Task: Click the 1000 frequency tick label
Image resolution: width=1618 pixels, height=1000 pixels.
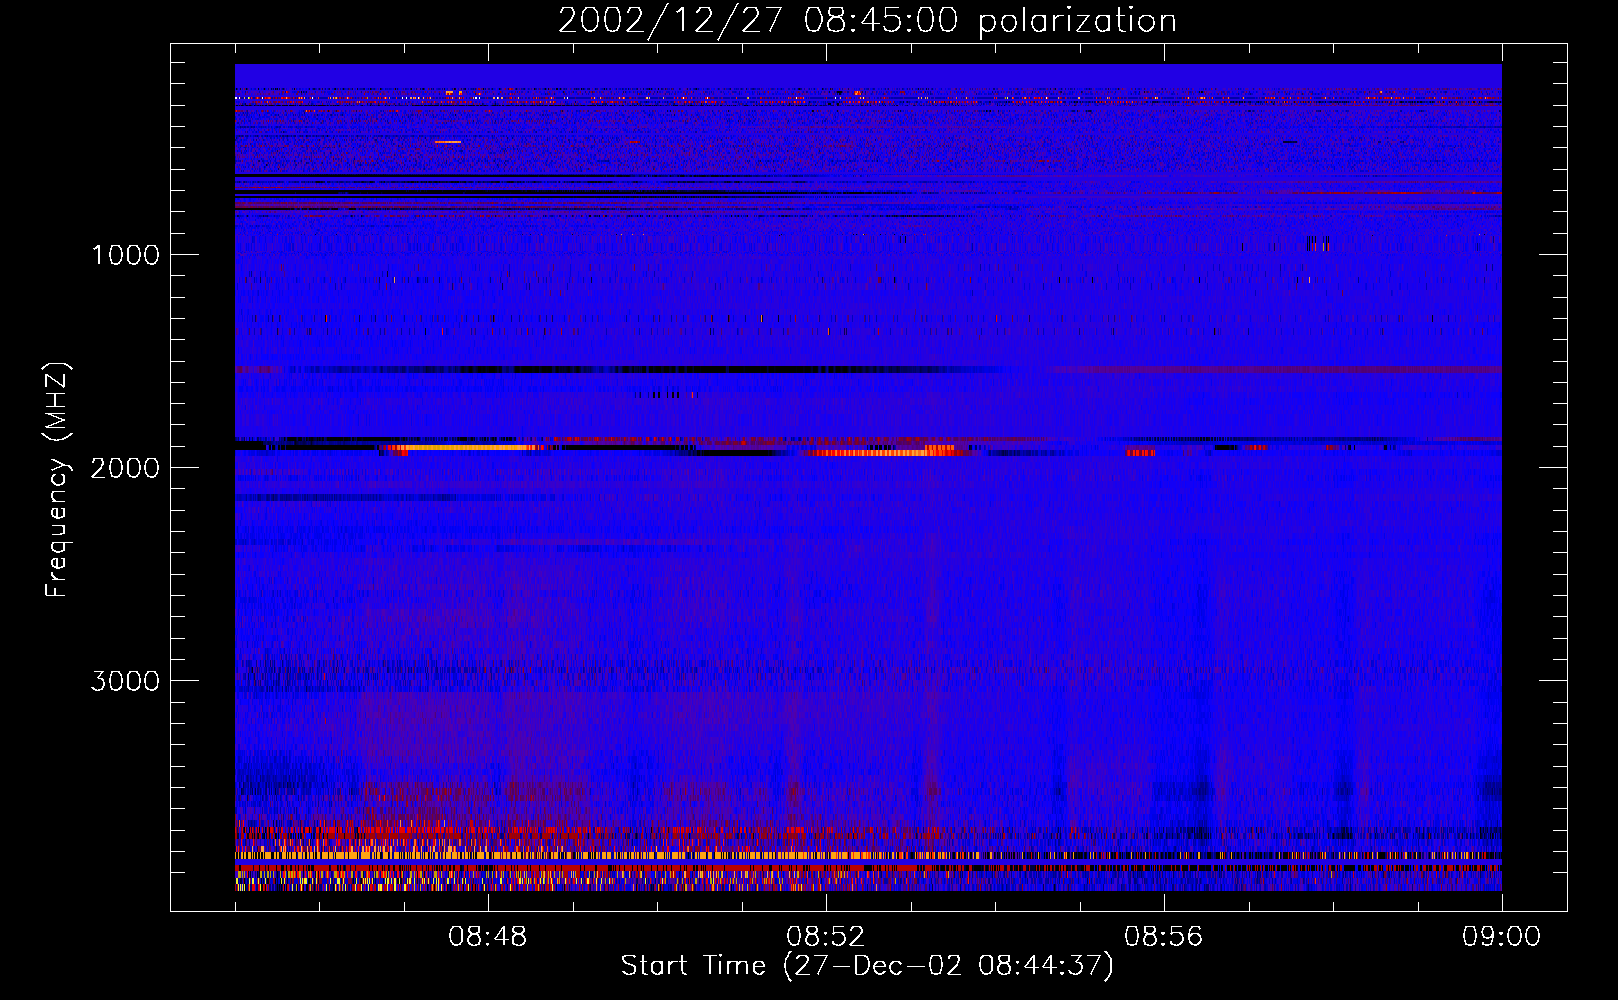Action: (x=125, y=254)
